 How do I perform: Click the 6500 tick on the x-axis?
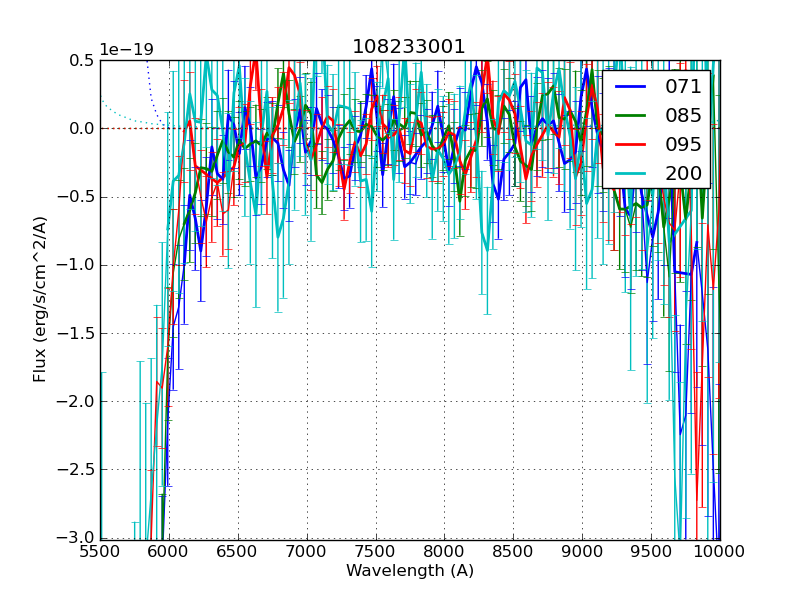tap(238, 551)
